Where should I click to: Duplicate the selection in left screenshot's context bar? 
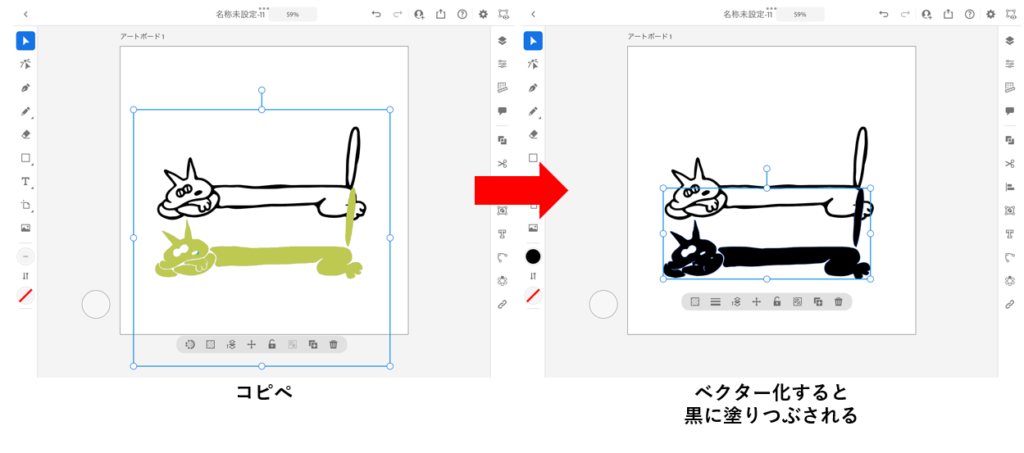tap(313, 344)
